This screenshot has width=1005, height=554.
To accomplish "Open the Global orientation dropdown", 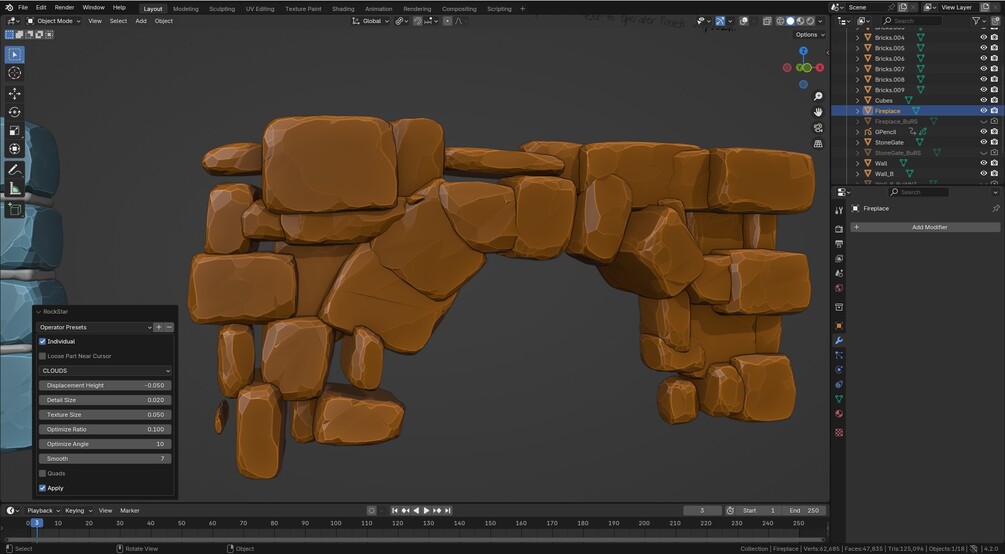I will [372, 21].
